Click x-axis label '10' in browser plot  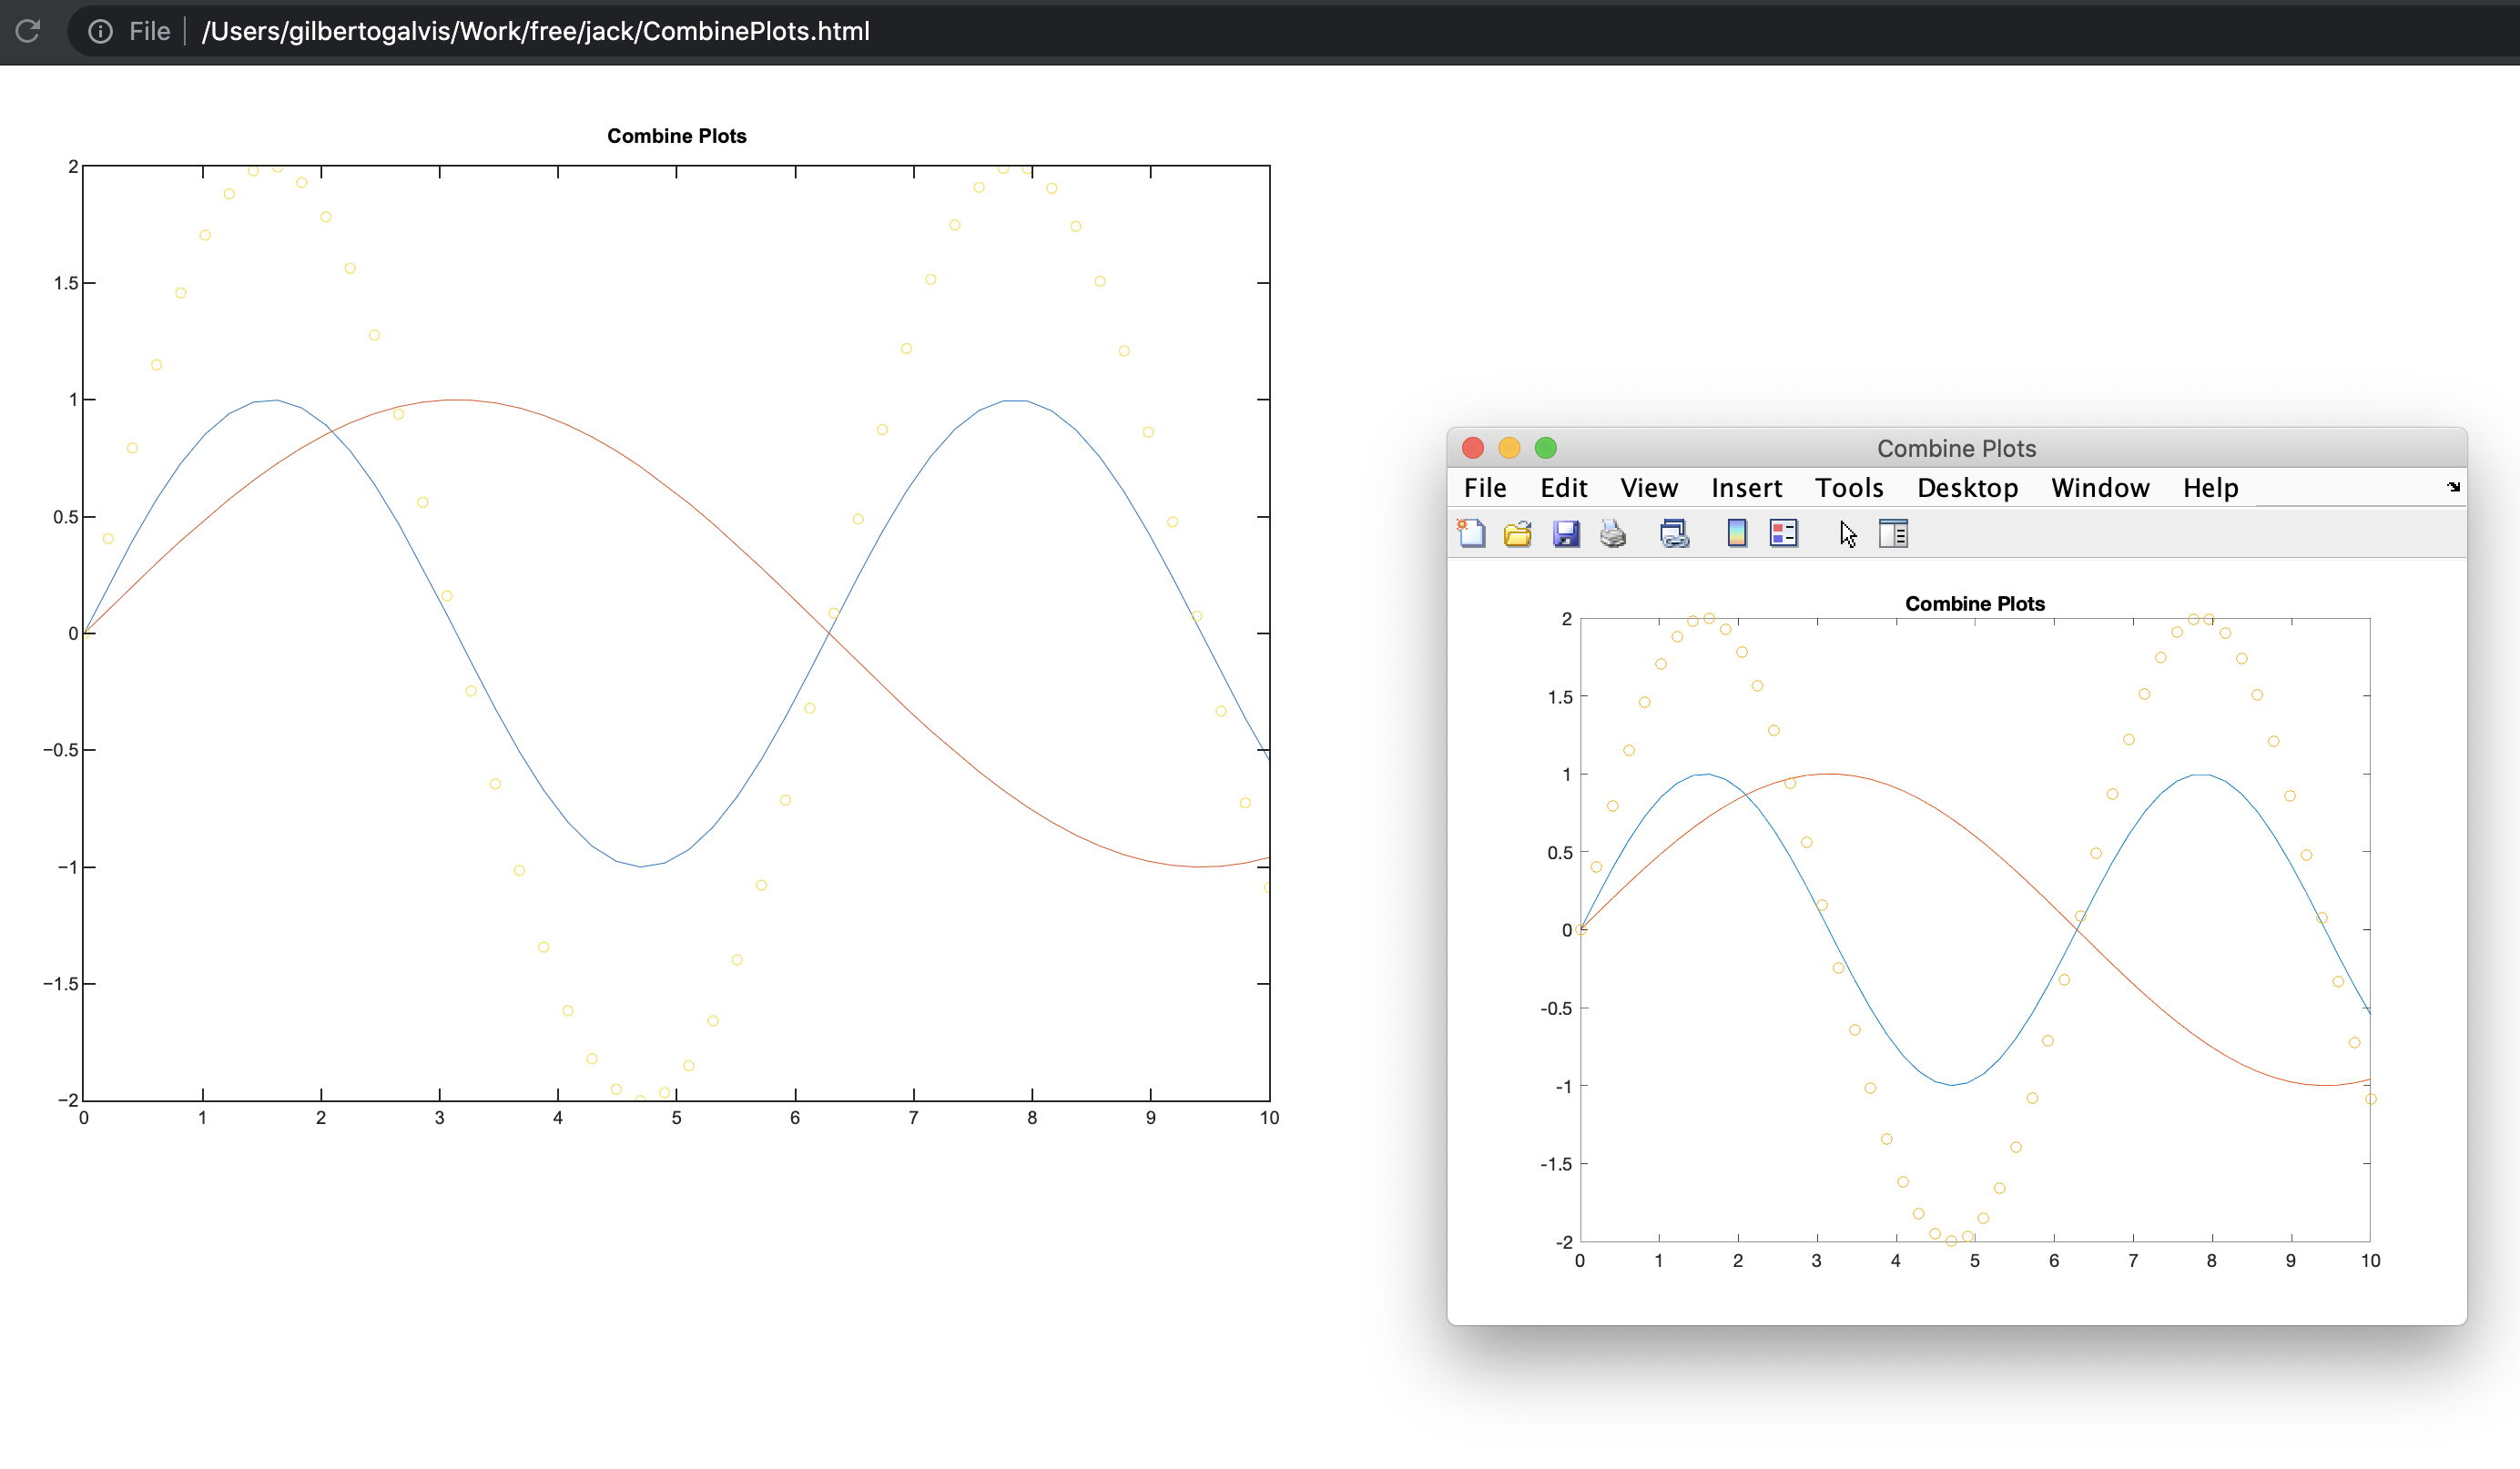point(1269,1118)
